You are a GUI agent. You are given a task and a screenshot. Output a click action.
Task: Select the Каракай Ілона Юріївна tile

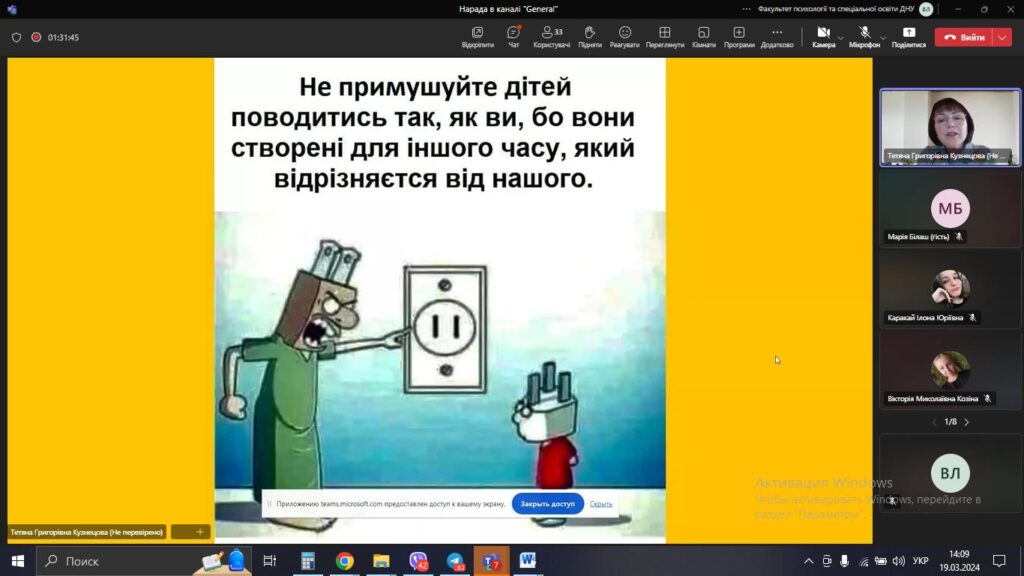pos(950,291)
